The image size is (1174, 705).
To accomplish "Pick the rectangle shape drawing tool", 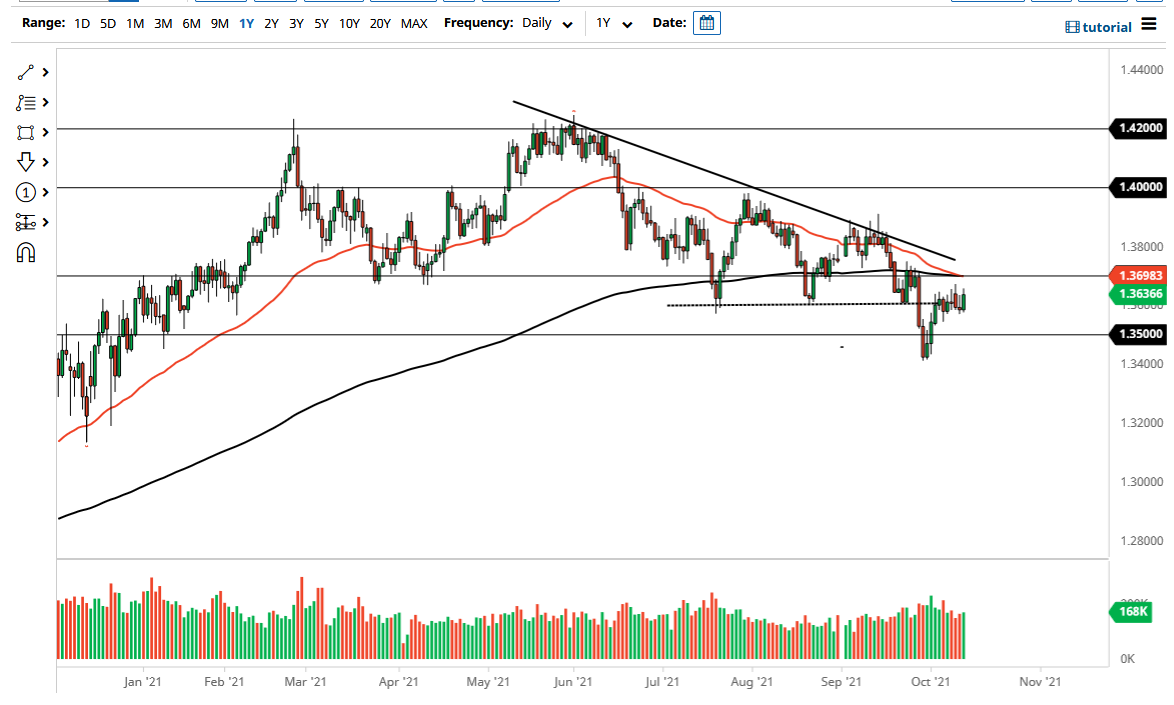I will (25, 132).
